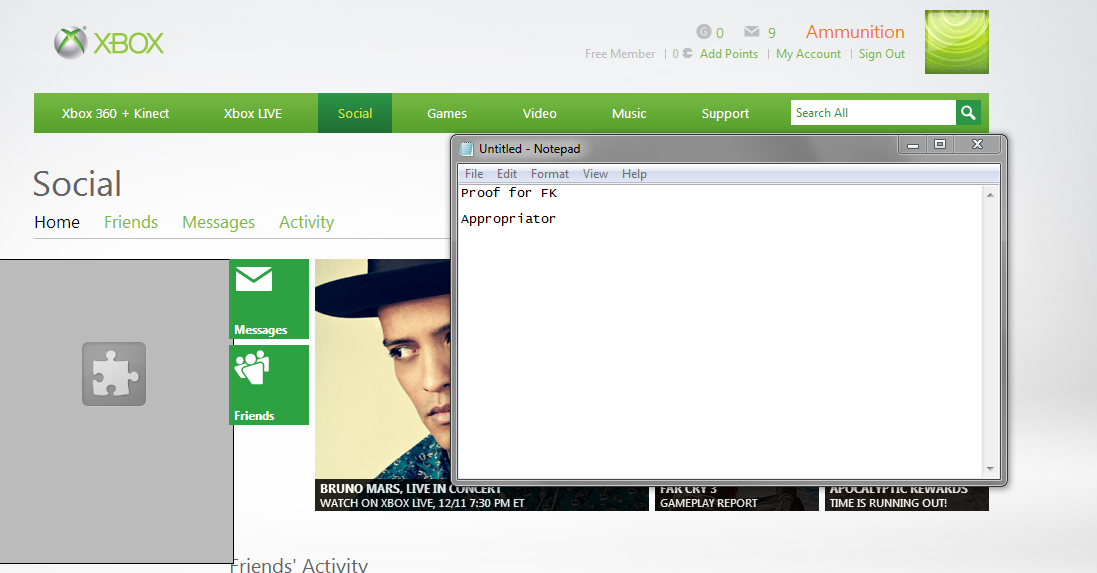Click the green gamer avatar picture

[956, 42]
